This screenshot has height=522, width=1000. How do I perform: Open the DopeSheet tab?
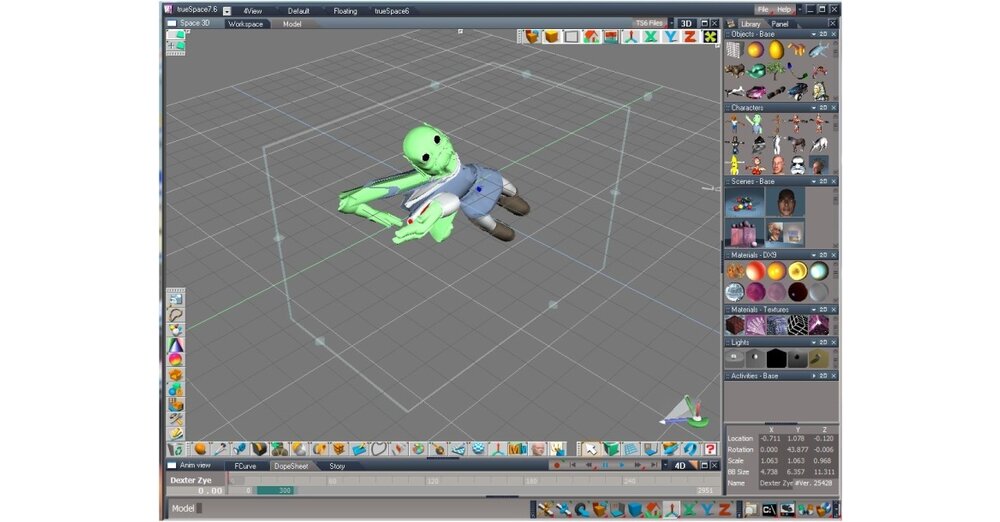(x=291, y=465)
